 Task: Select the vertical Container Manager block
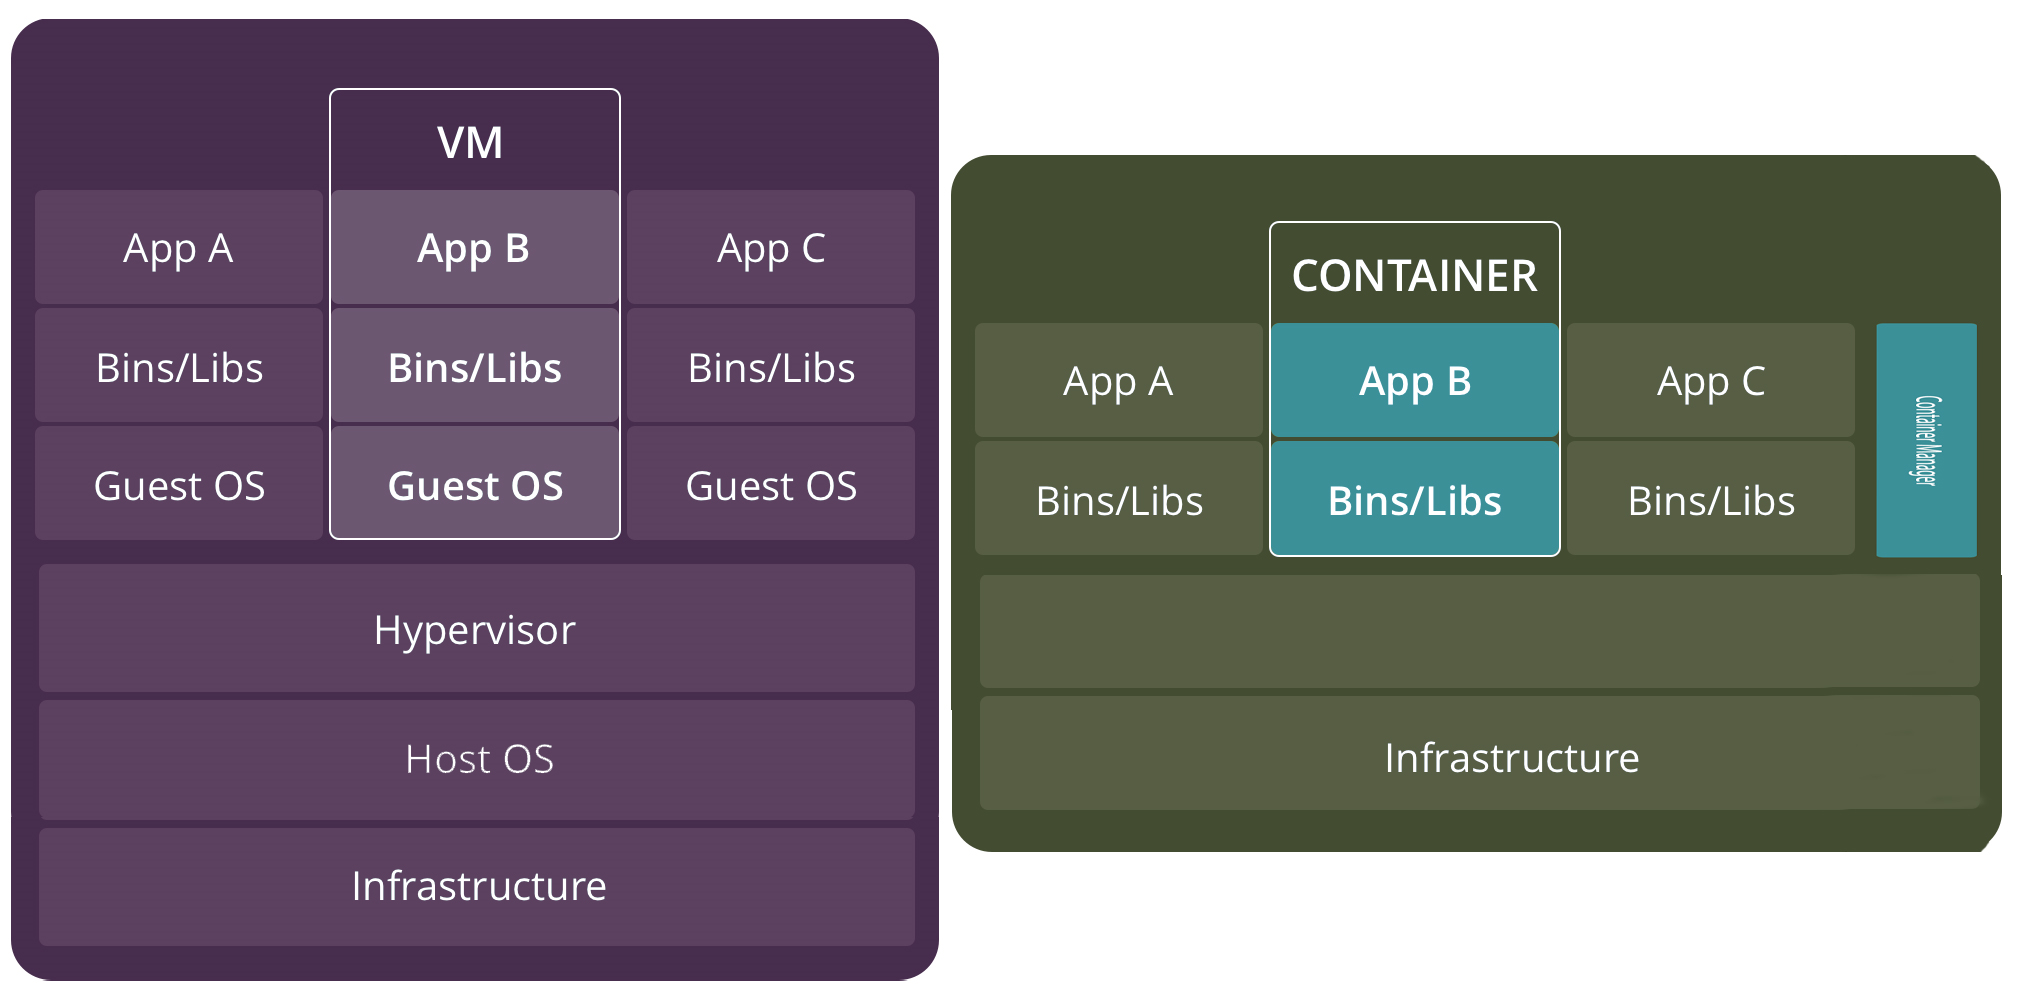pyautogui.click(x=1926, y=440)
